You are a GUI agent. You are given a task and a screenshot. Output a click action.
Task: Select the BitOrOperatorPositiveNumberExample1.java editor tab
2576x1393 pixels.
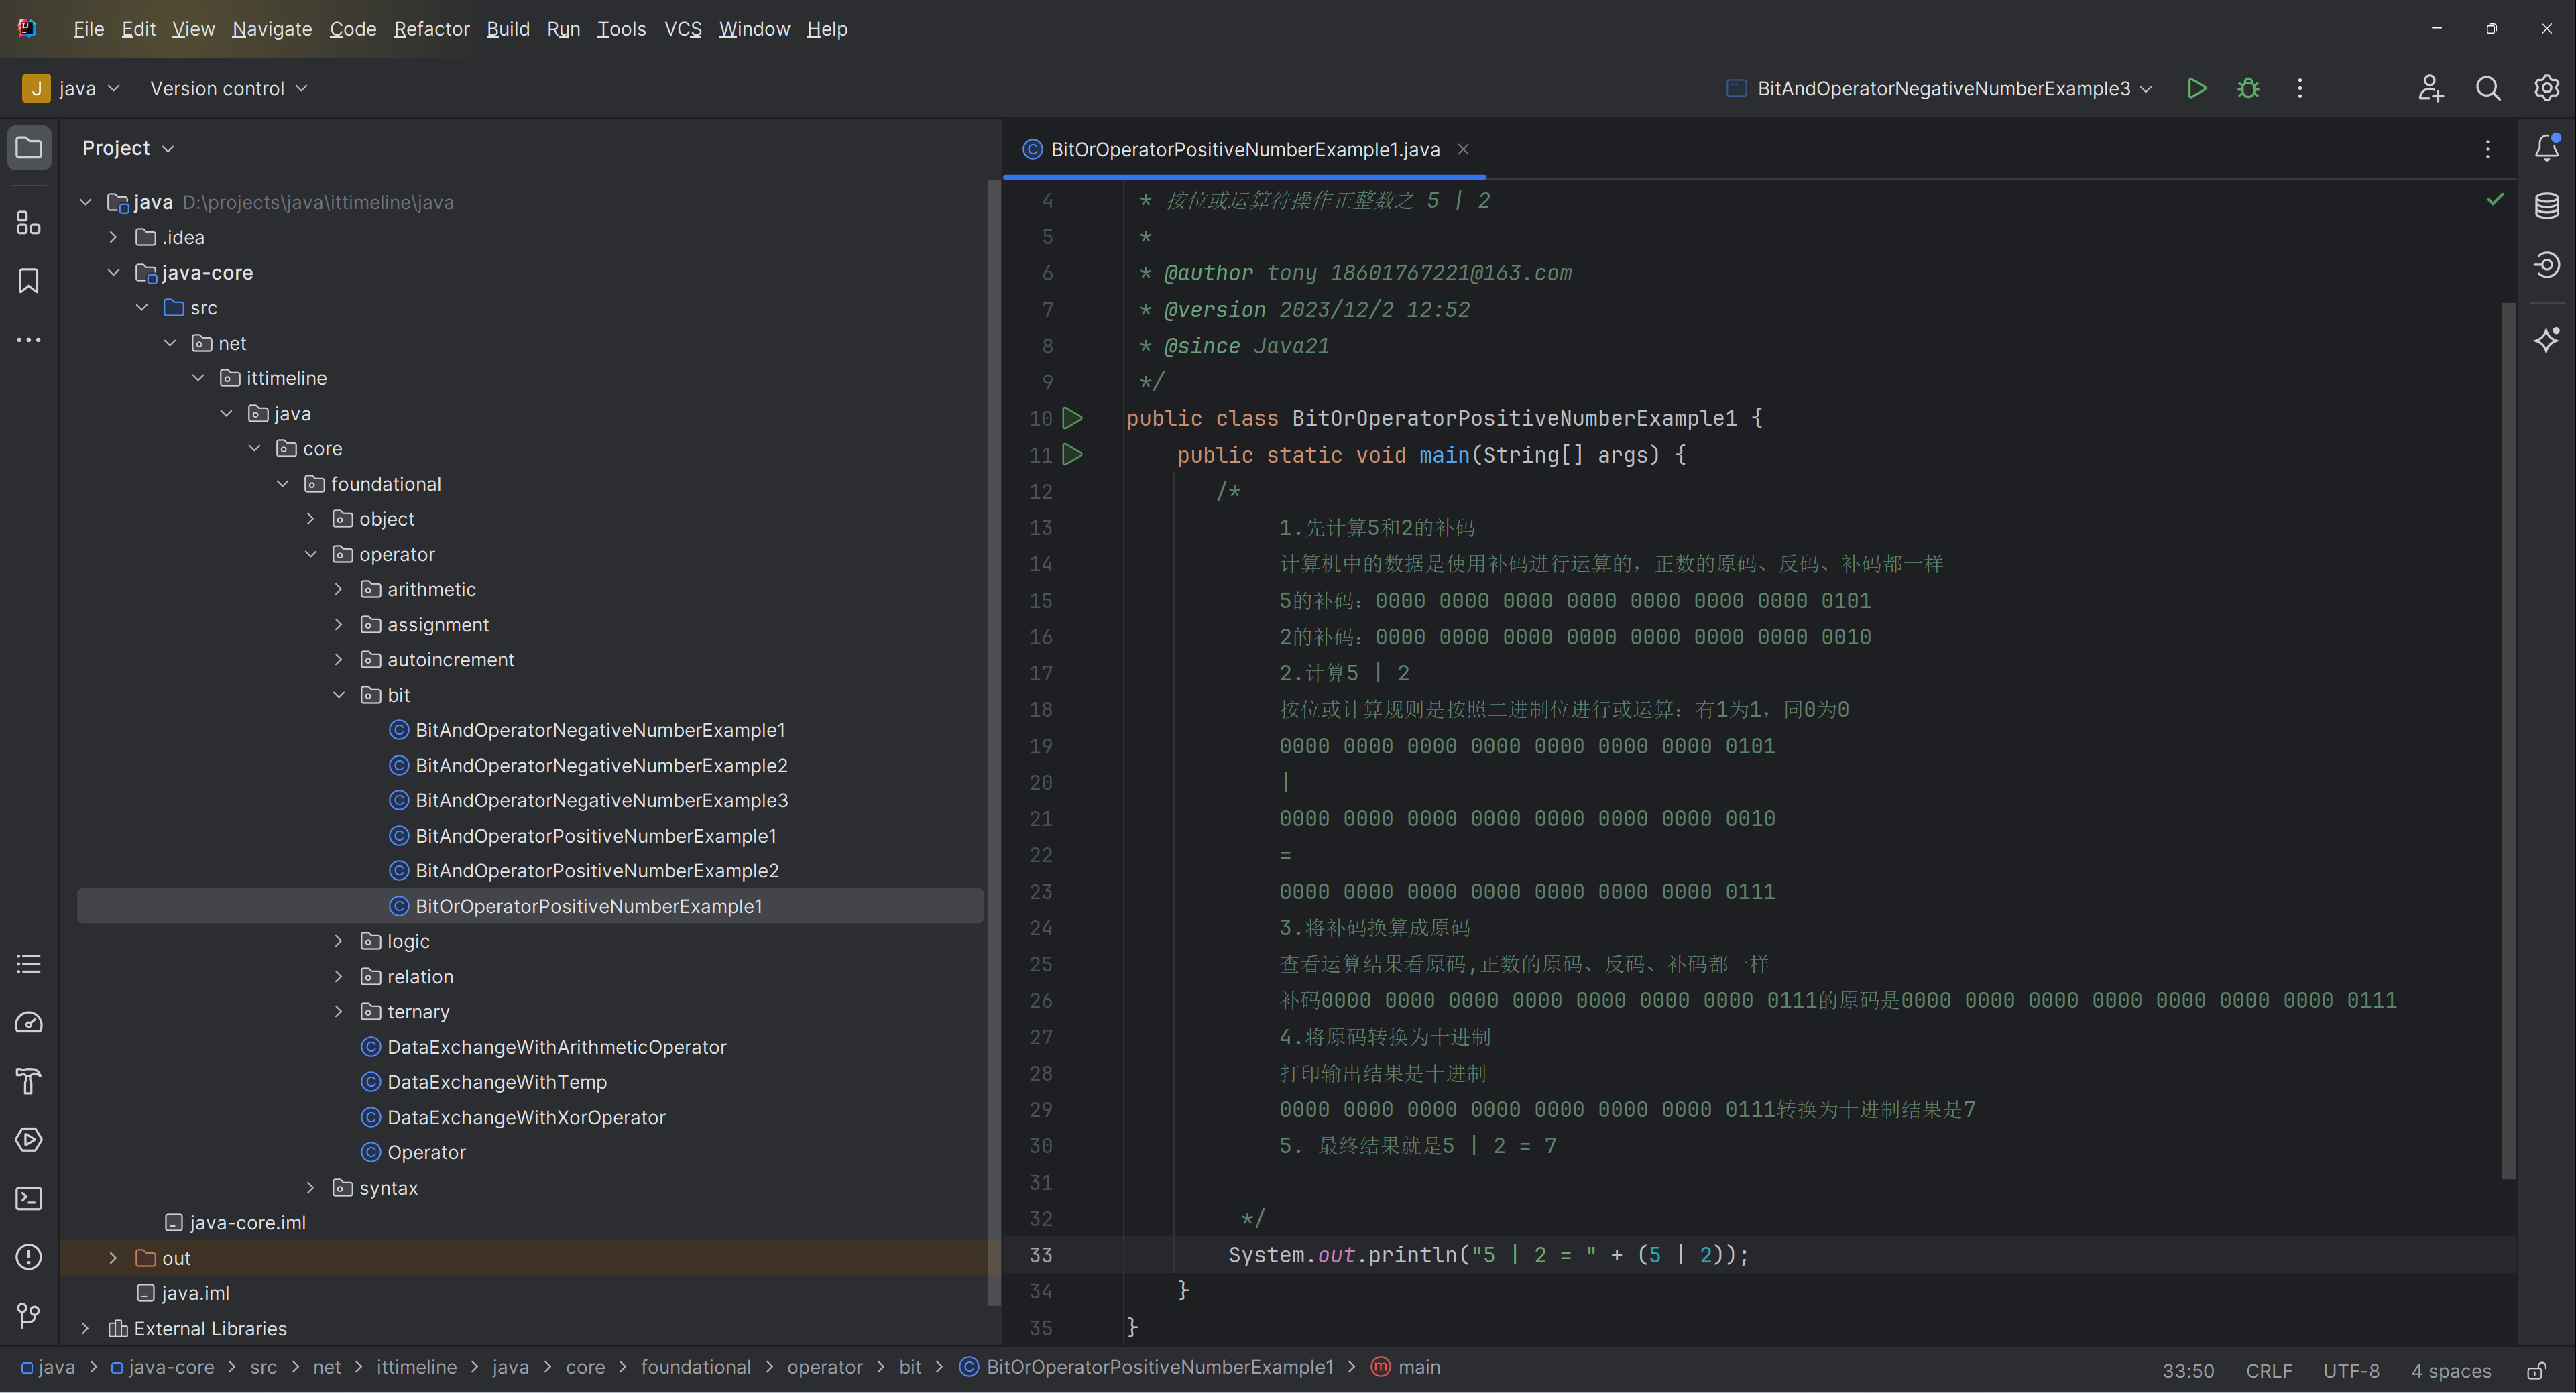(1244, 149)
